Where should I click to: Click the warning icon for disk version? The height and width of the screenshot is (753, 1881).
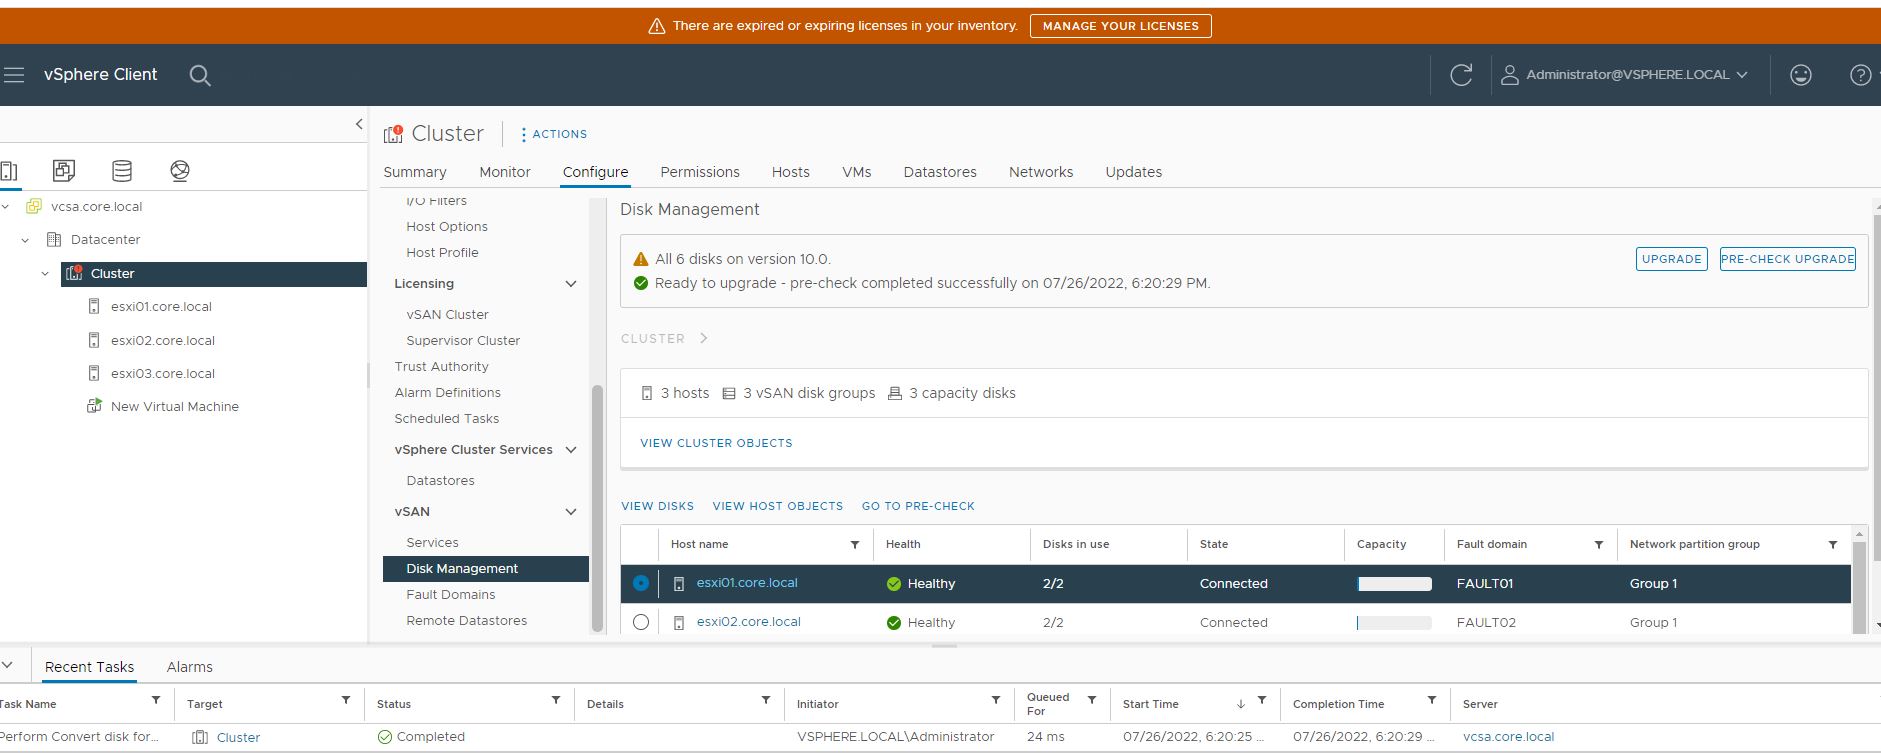tap(641, 259)
